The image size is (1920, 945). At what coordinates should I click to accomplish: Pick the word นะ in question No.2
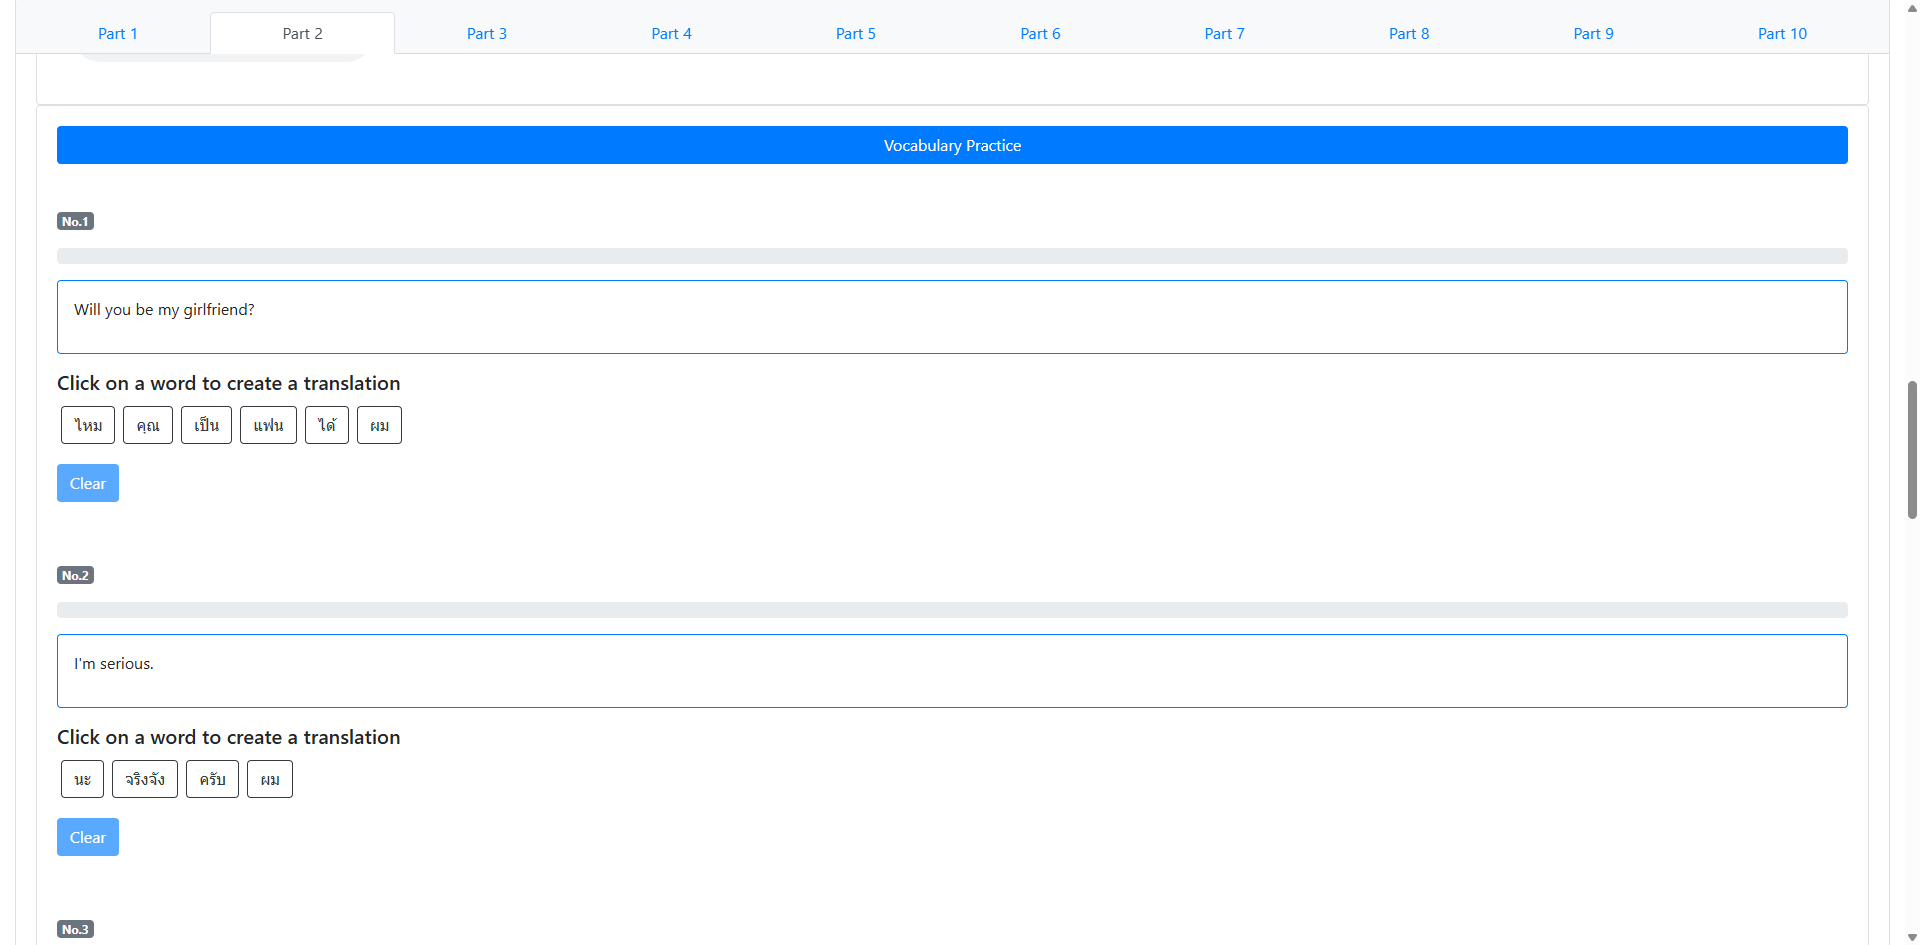click(82, 779)
